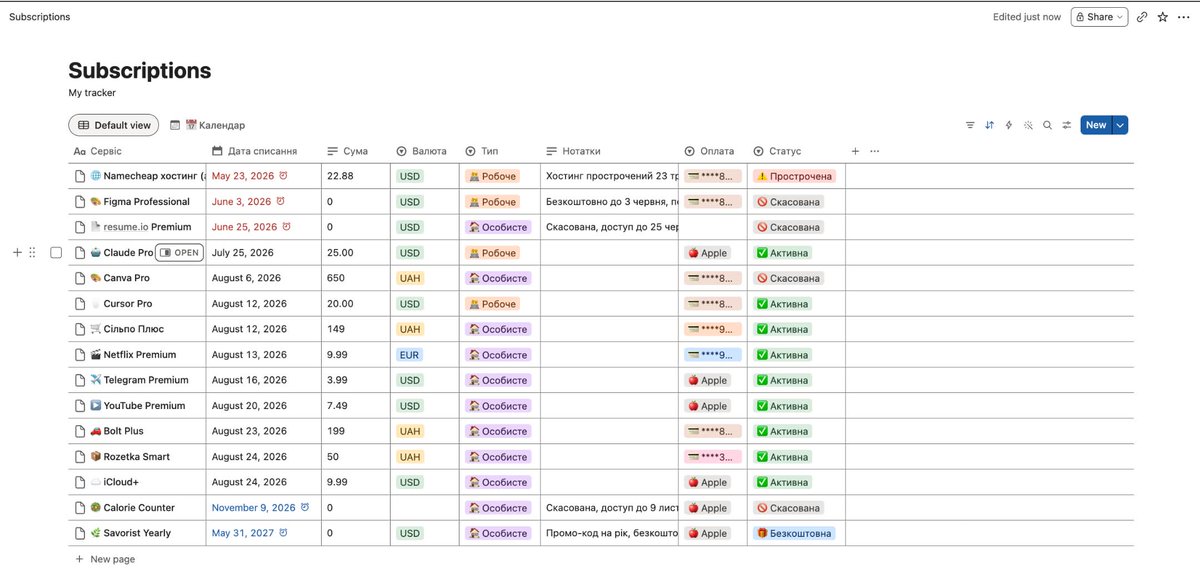Open the page's three-dot menu at top right
The image size is (1200, 588).
tap(1184, 17)
